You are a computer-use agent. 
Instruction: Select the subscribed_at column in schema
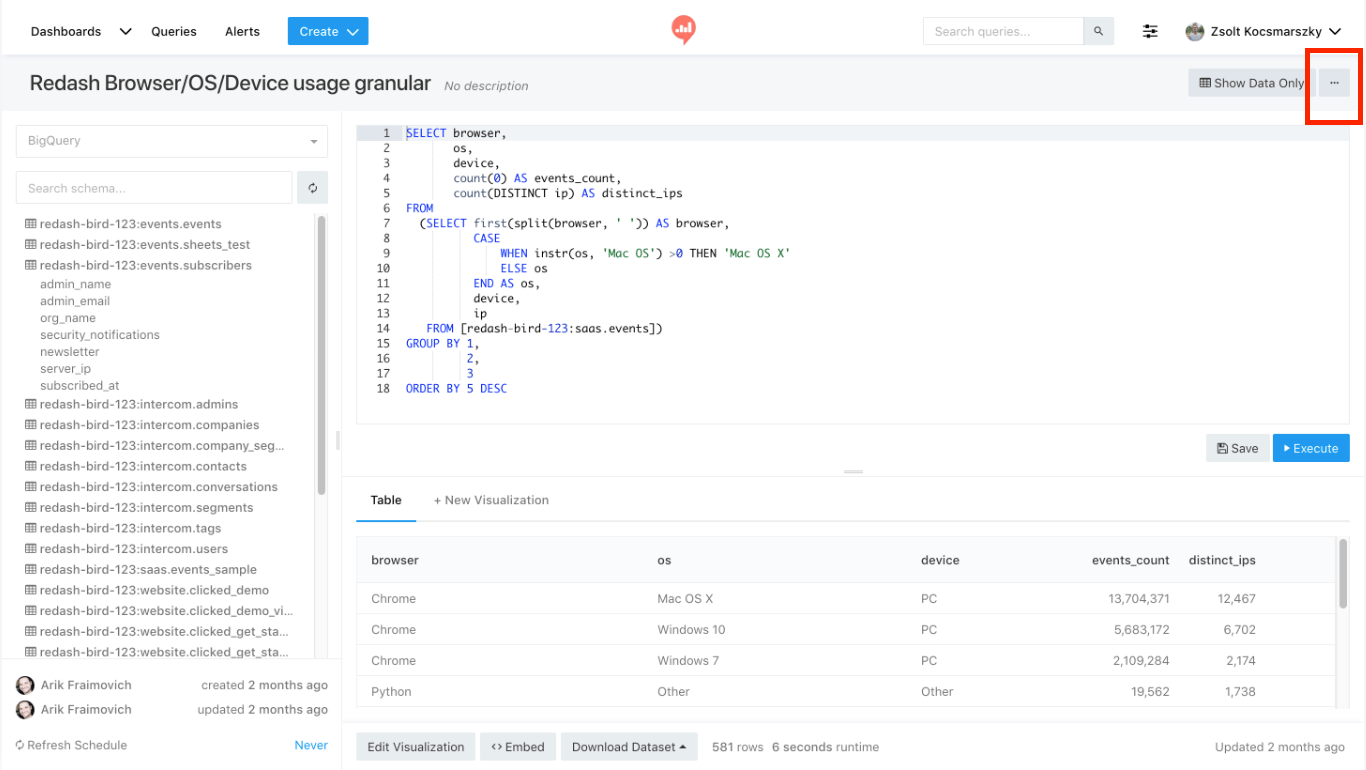point(80,386)
